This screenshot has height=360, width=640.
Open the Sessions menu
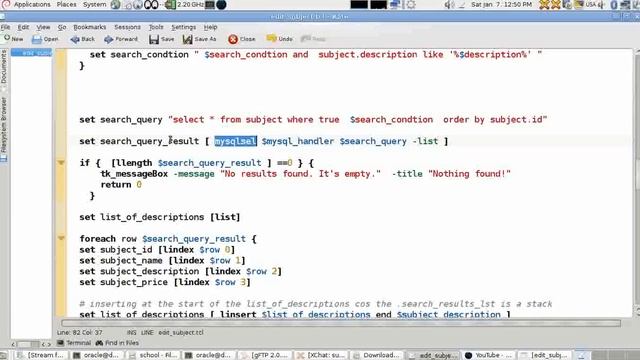(127, 27)
